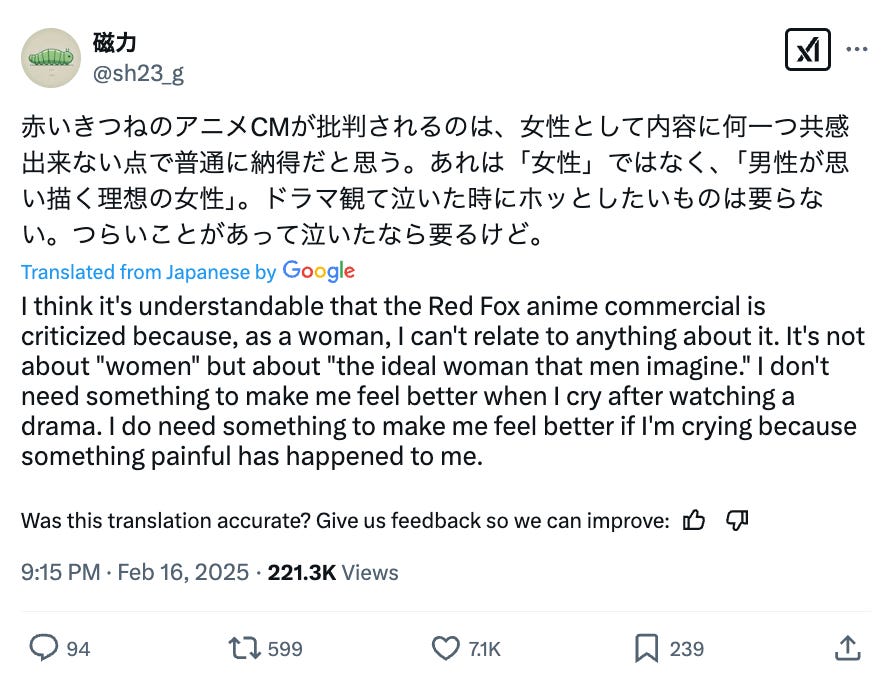Image resolution: width=892 pixels, height=680 pixels.
Task: Click the 7.1K likes count
Action: coord(485,649)
